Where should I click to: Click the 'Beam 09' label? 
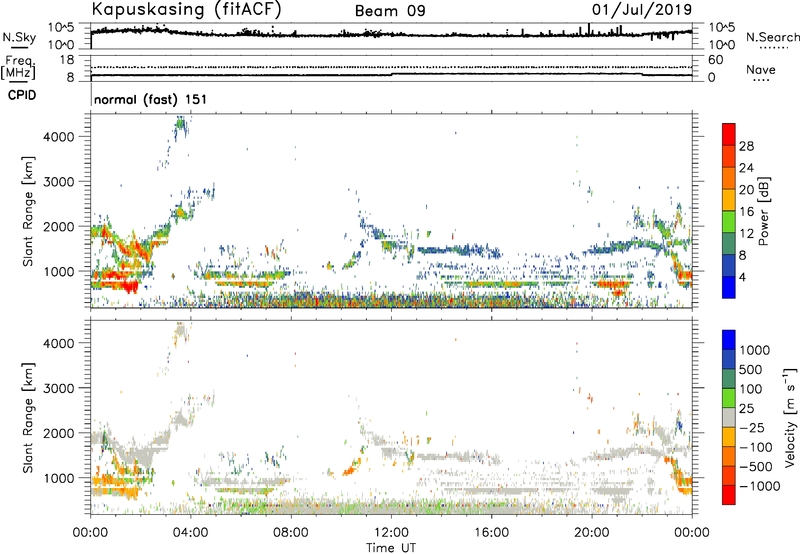390,11
